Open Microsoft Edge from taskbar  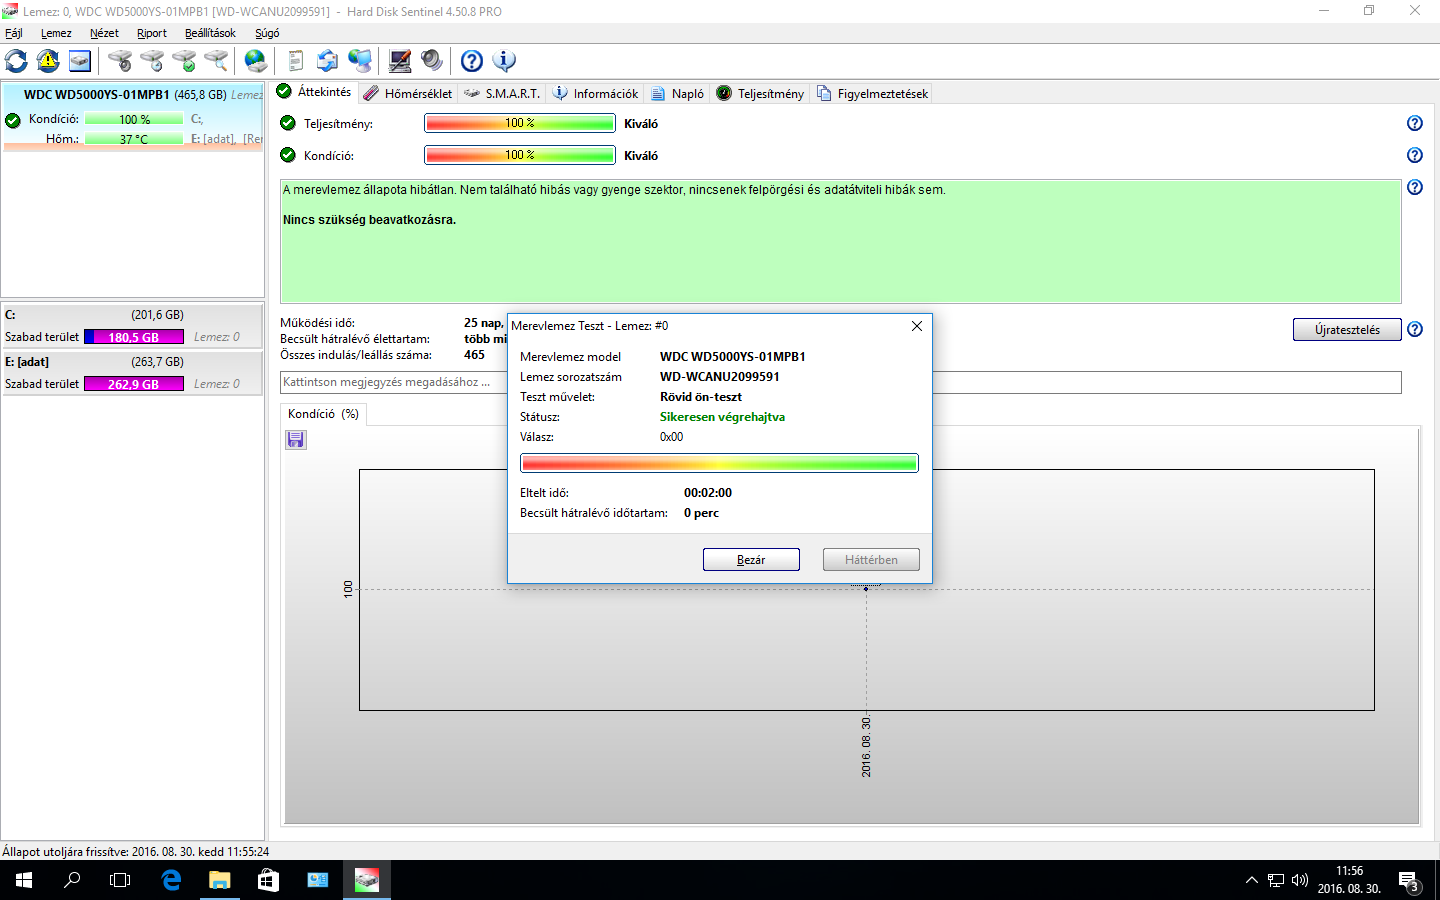[171, 880]
